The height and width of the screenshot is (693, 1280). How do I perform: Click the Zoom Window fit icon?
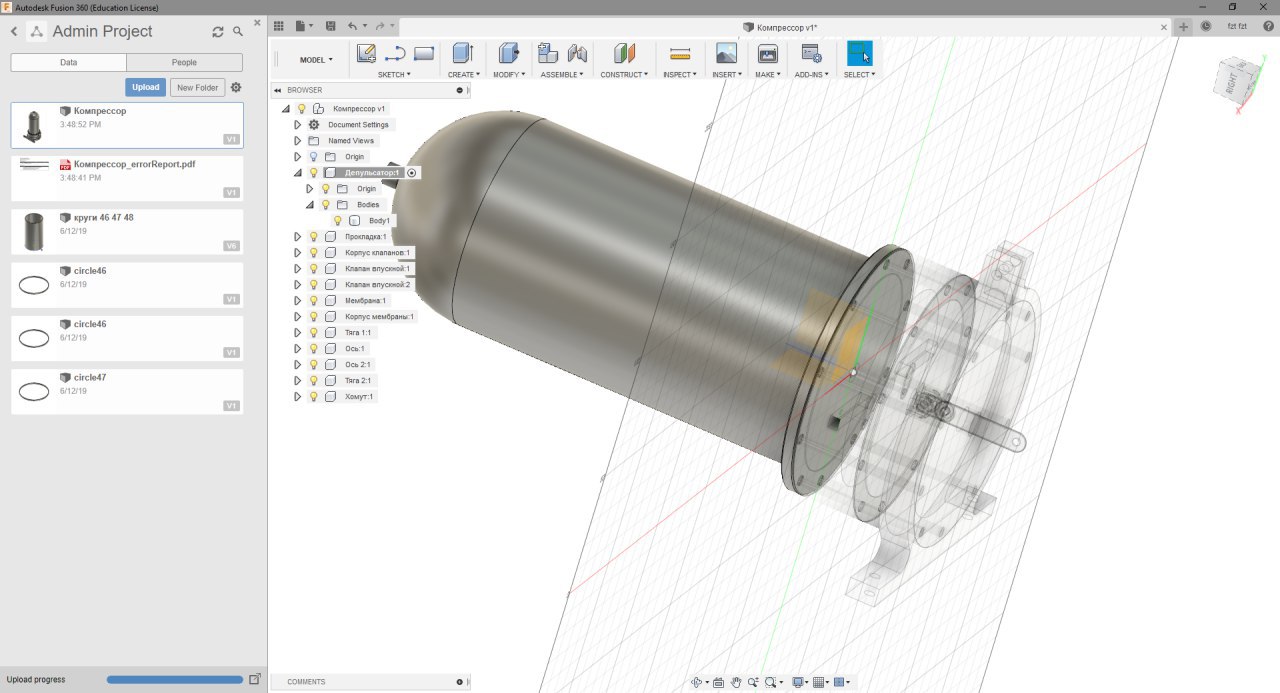coord(772,682)
